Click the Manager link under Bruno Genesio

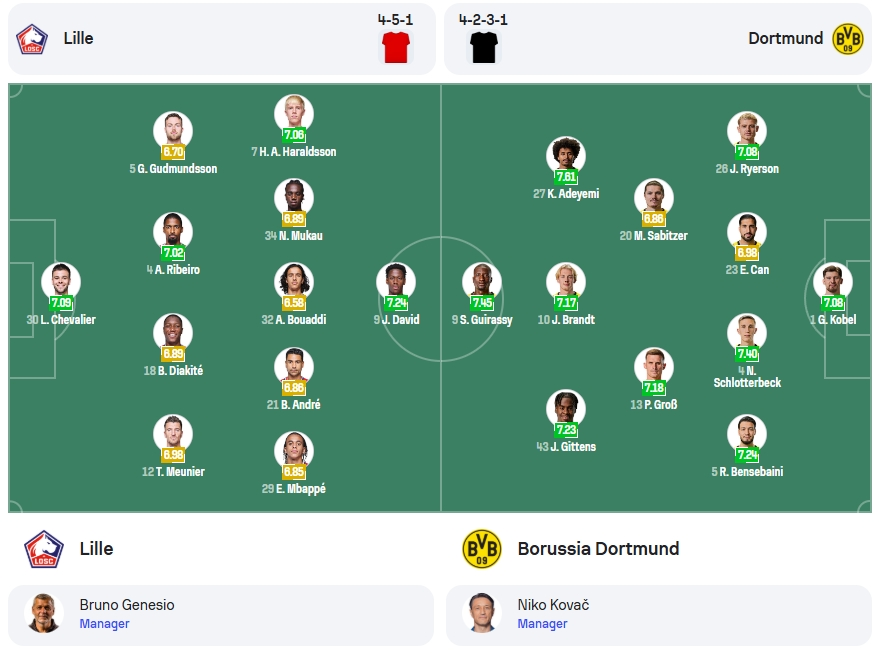click(104, 624)
